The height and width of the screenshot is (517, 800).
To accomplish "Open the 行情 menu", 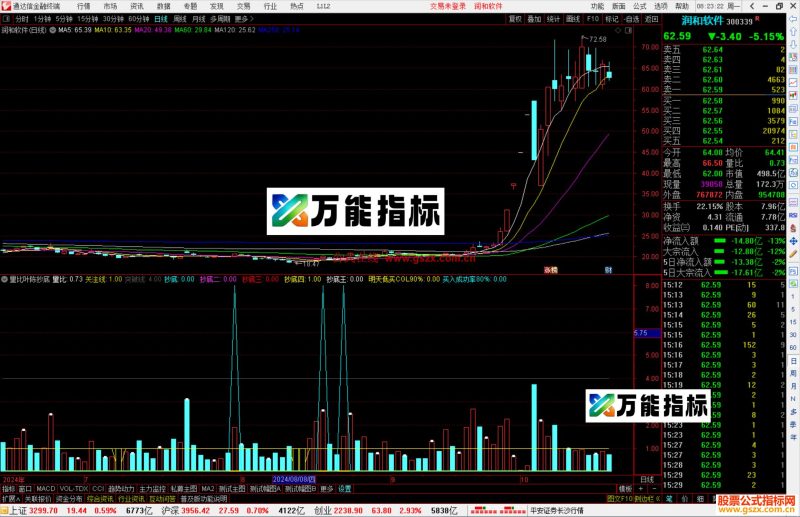I will (84, 6).
